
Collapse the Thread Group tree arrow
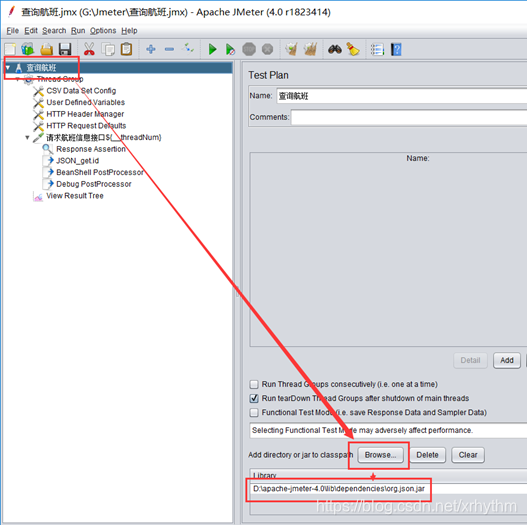pos(17,79)
